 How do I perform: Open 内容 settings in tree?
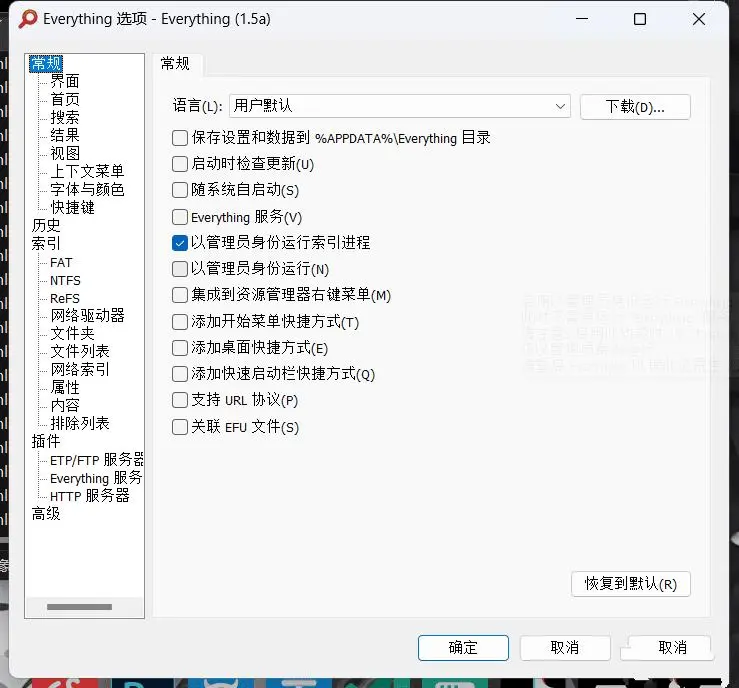pyautogui.click(x=65, y=405)
